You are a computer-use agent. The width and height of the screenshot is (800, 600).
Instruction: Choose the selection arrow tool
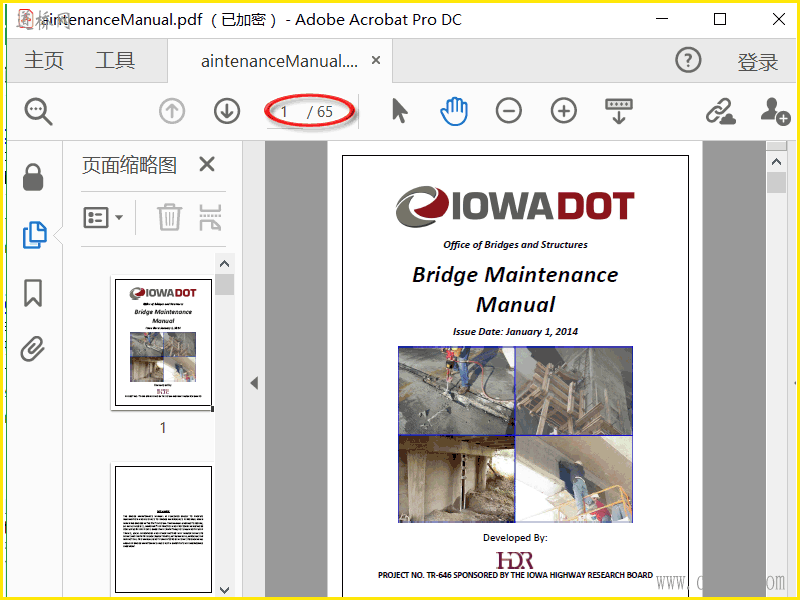pos(399,111)
